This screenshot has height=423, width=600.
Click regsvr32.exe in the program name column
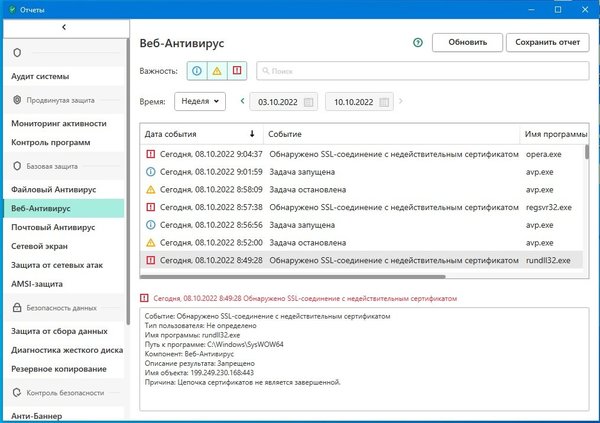coord(549,207)
